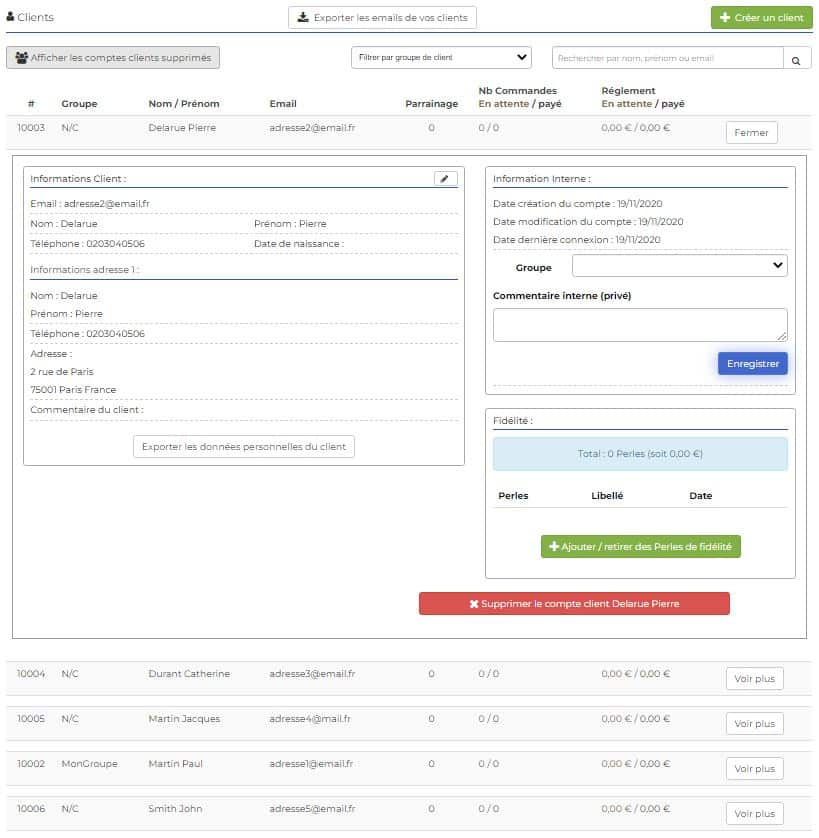Click MonGroupe in the Martin Paul row
This screenshot has height=838, width=819.
(x=89, y=764)
